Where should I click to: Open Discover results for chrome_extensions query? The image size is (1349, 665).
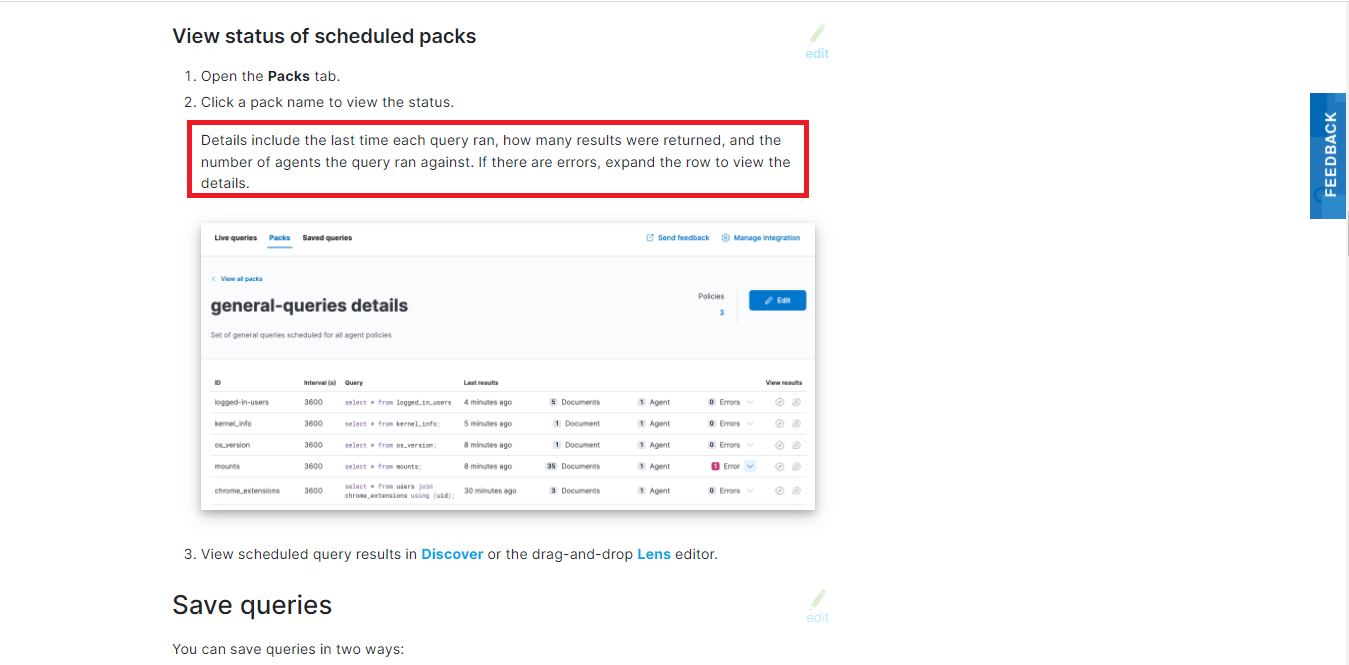[x=779, y=490]
